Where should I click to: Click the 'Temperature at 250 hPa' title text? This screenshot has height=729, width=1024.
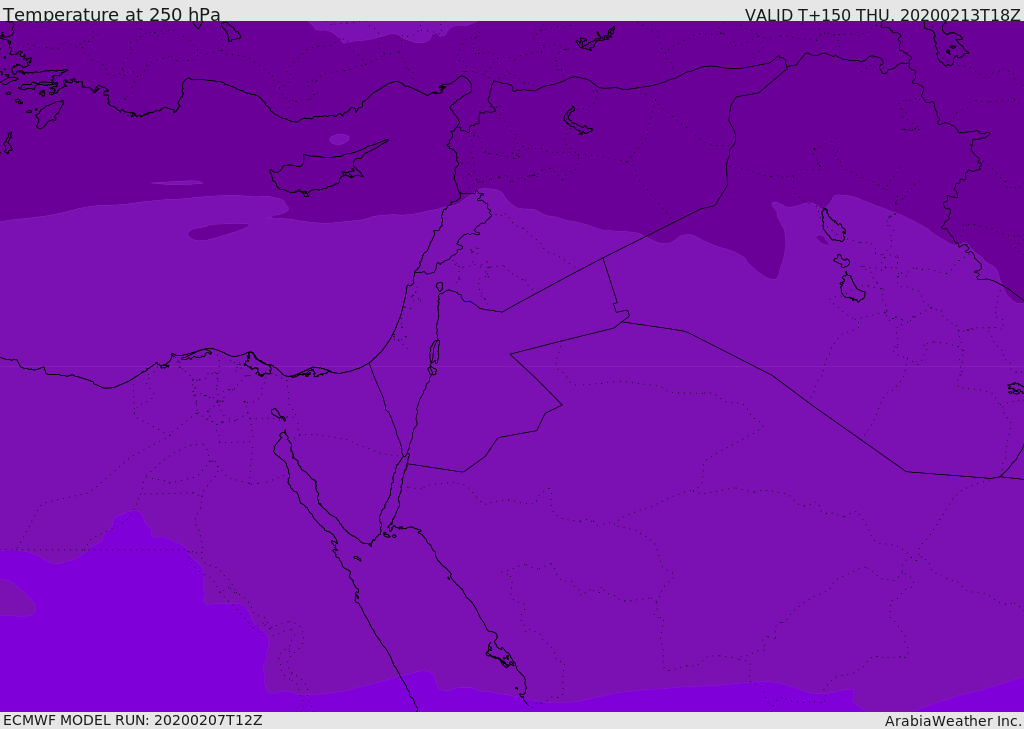[x=112, y=14]
